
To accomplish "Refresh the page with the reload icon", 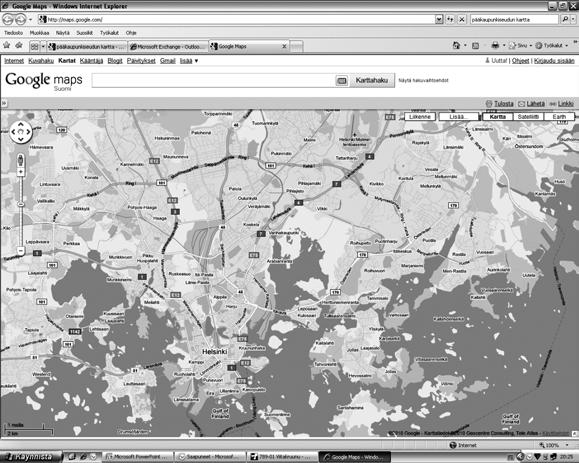I will (450, 19).
